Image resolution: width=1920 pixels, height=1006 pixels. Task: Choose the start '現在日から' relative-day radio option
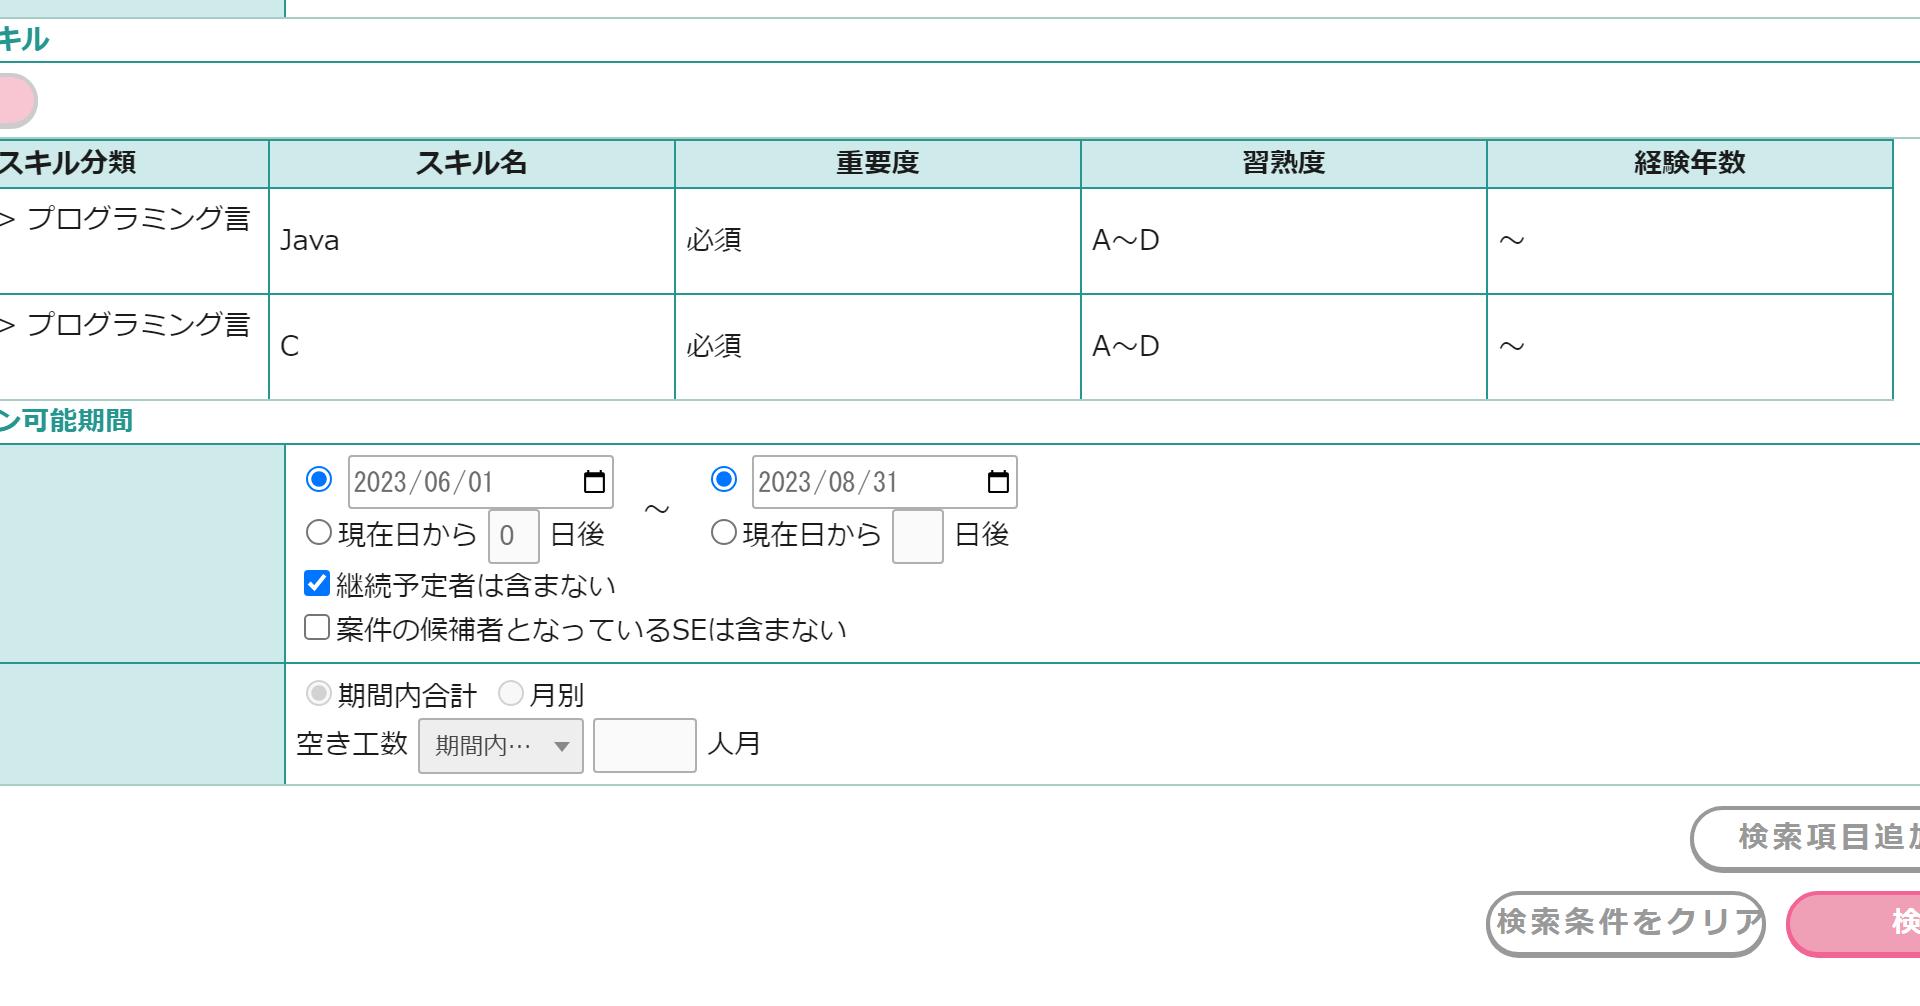[x=319, y=533]
